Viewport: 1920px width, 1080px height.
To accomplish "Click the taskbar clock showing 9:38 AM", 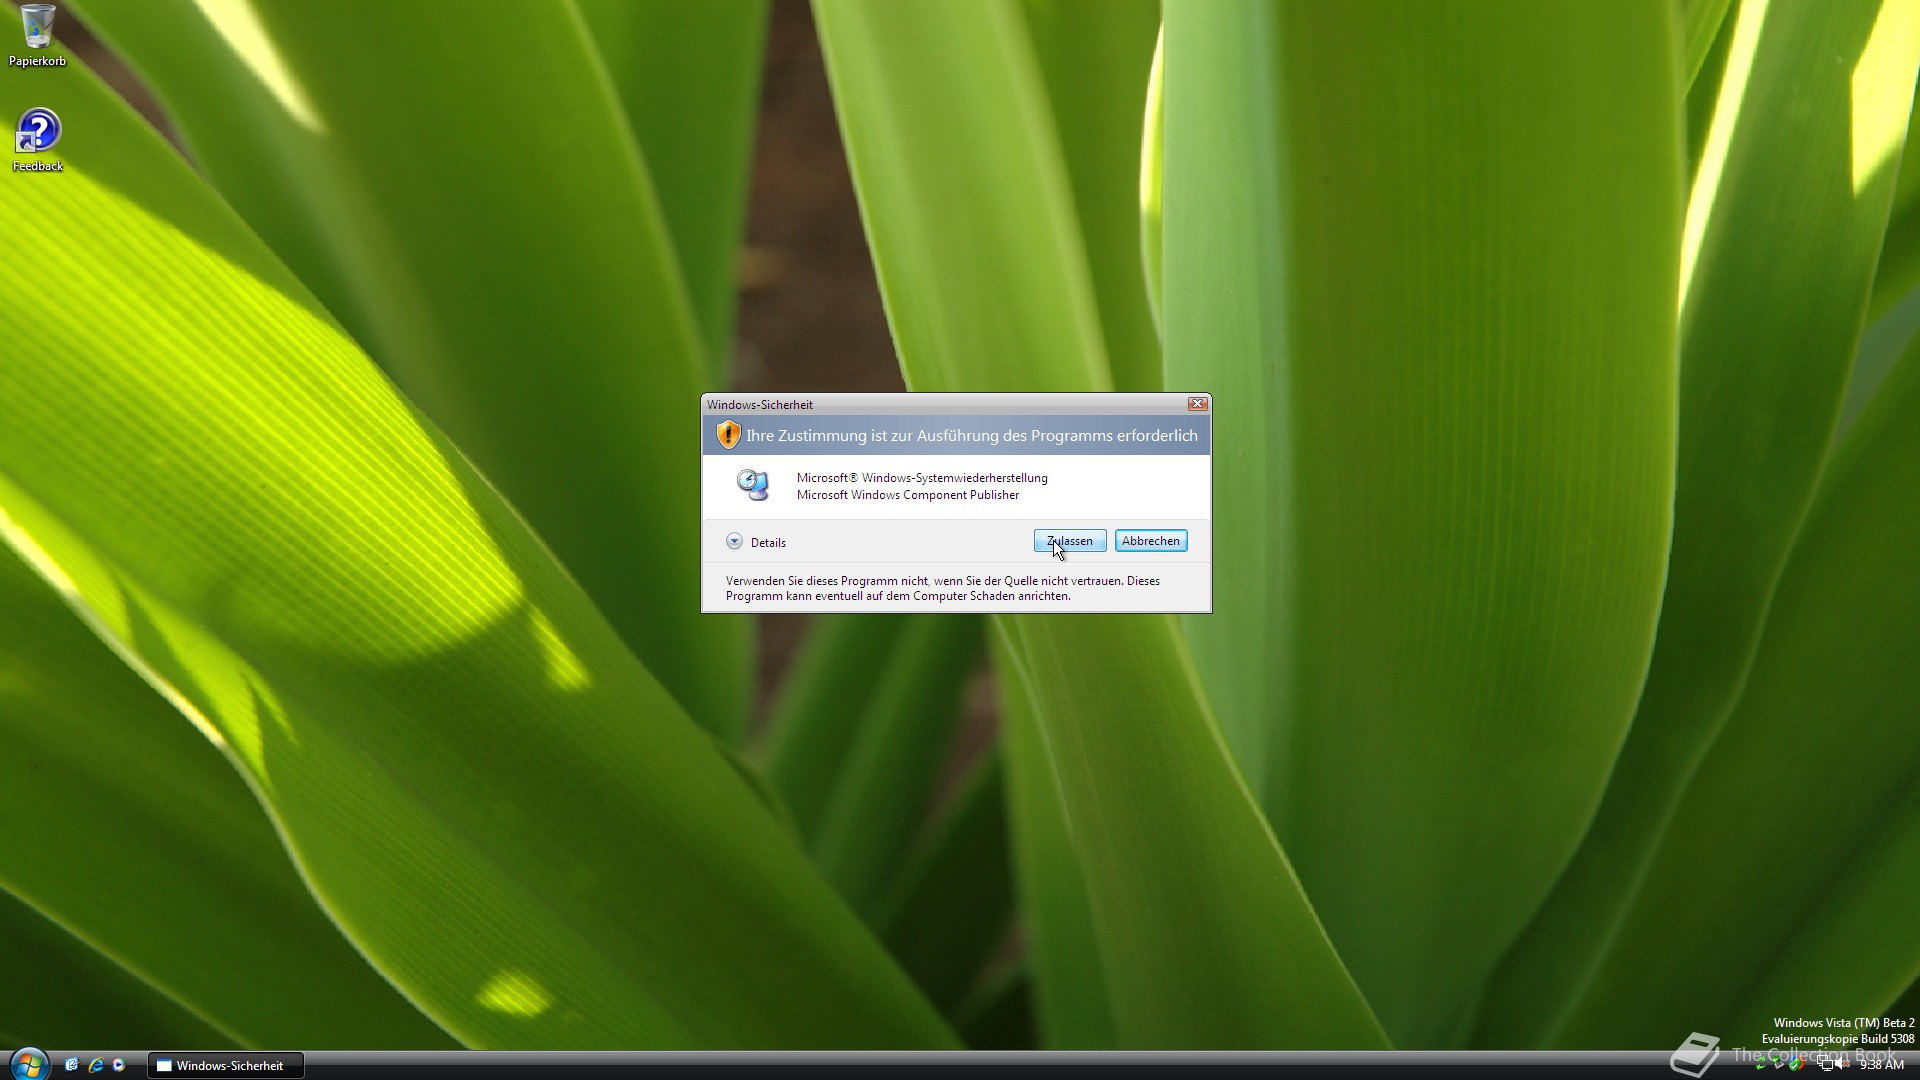I will point(1881,1065).
